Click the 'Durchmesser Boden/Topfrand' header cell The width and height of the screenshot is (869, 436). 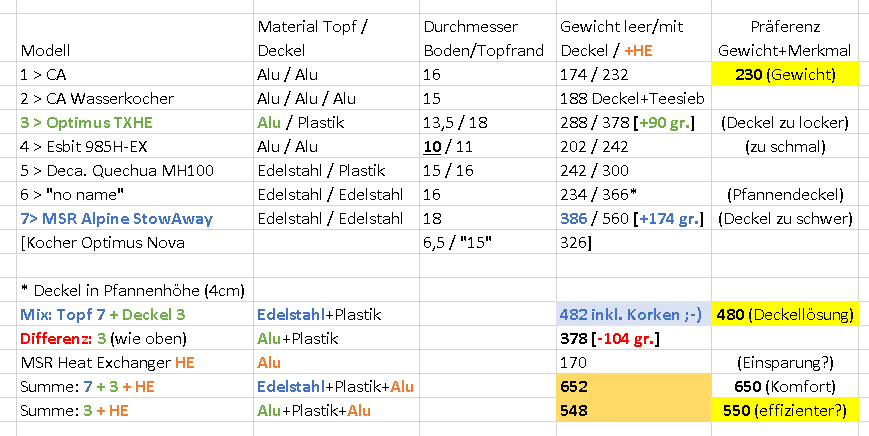coord(485,38)
